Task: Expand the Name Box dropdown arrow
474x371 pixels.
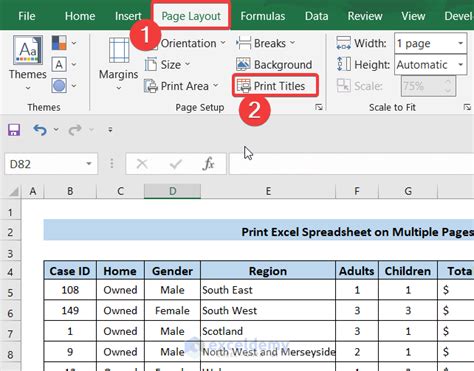Action: [89, 164]
